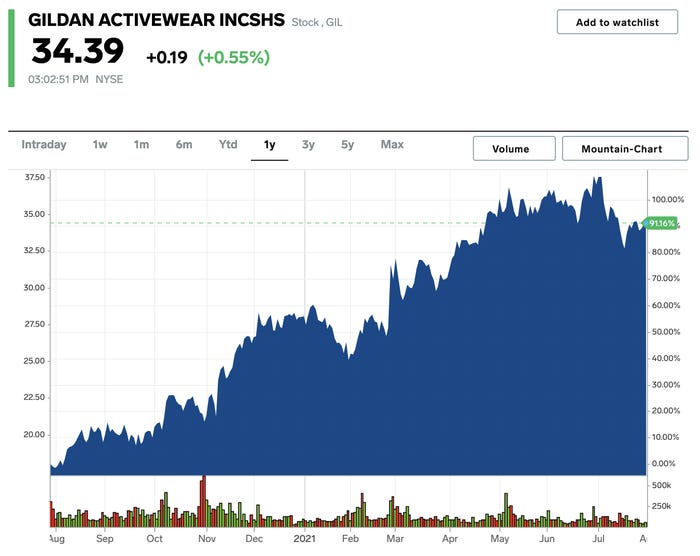Click the 2021 label on time axis

click(304, 539)
